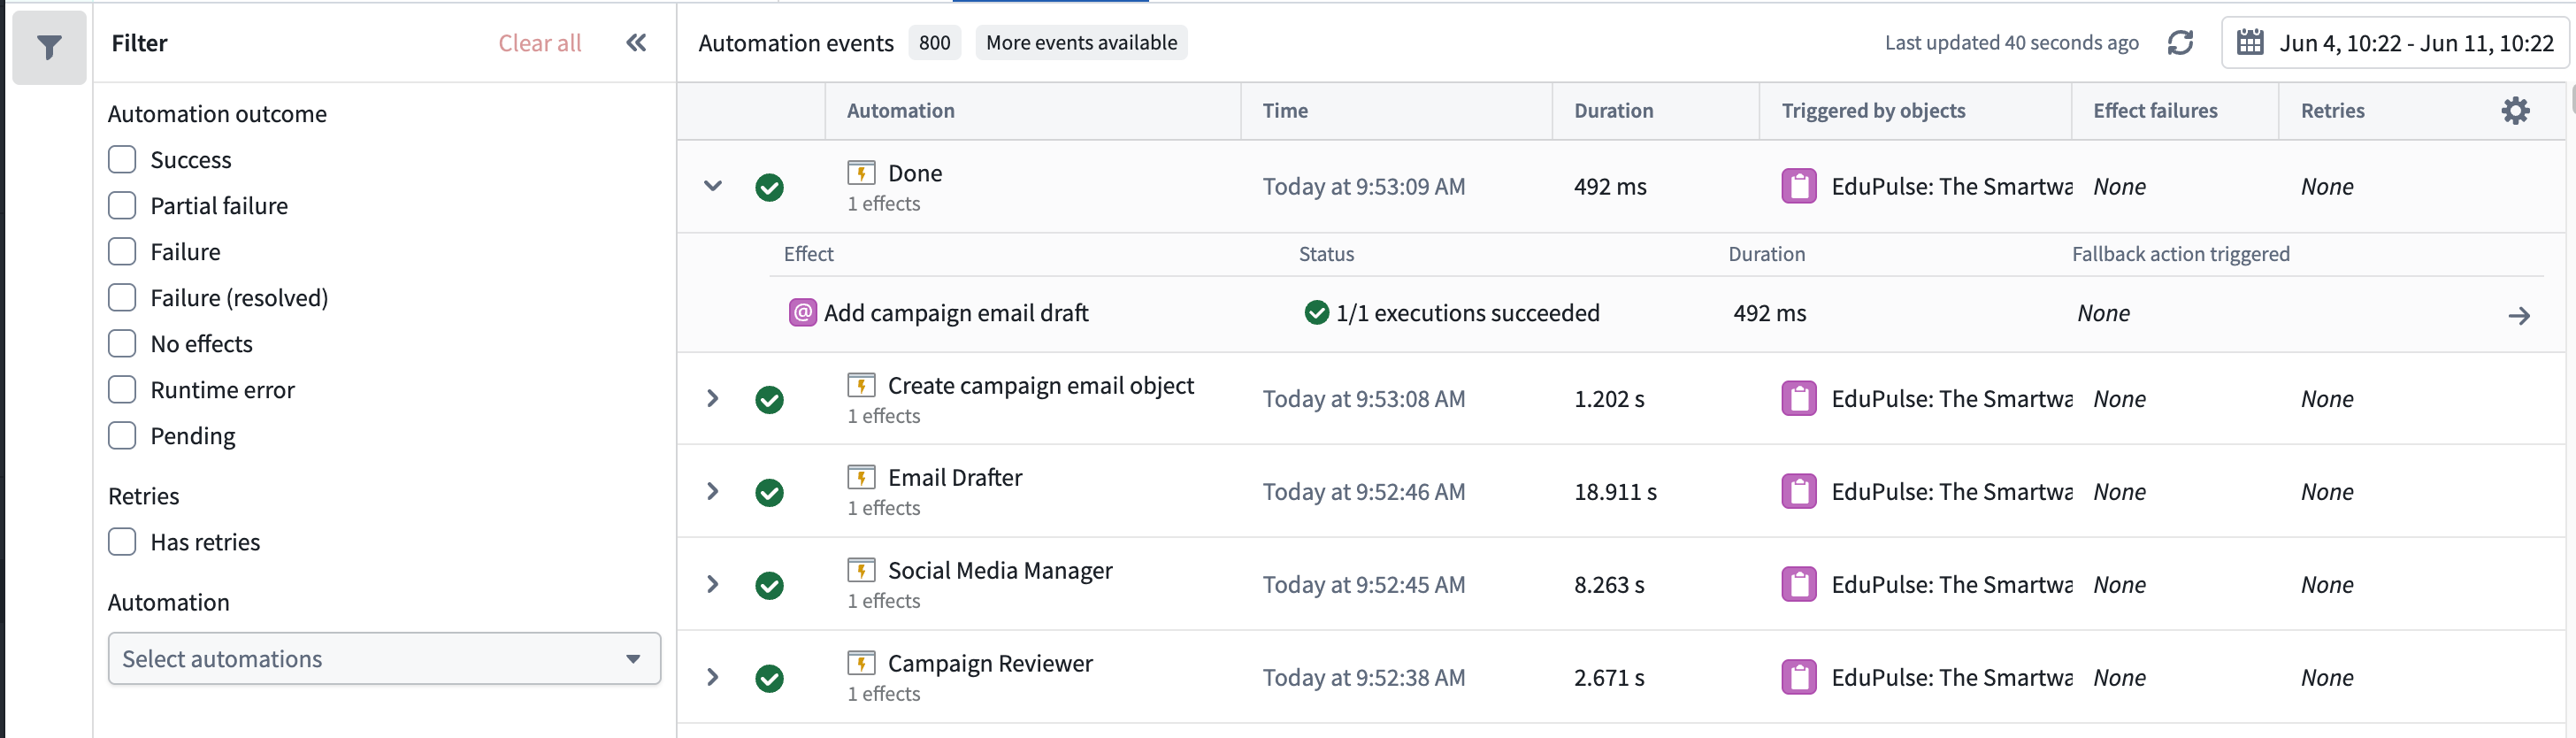Click EduPulse object icon in Campaign Reviewer row

coord(1799,678)
